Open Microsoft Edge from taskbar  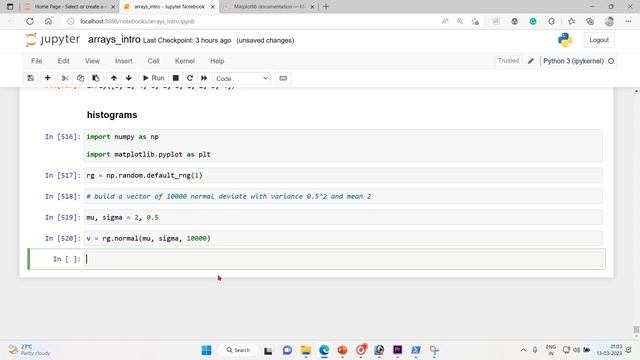click(324, 350)
